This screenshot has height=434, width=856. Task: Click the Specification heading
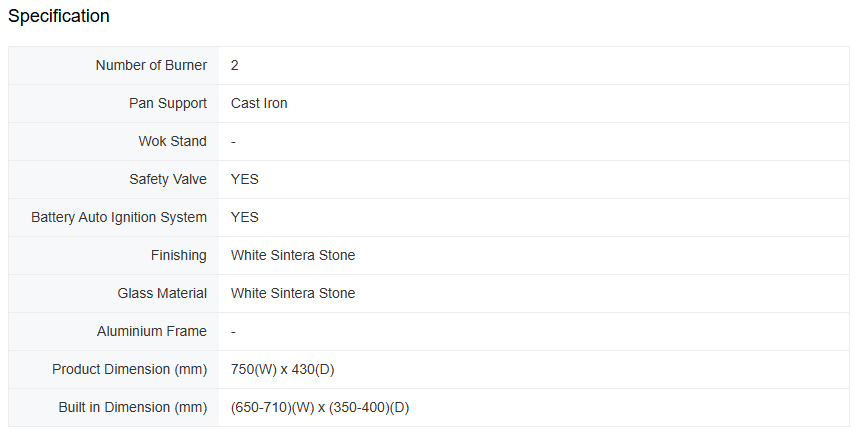click(x=59, y=17)
